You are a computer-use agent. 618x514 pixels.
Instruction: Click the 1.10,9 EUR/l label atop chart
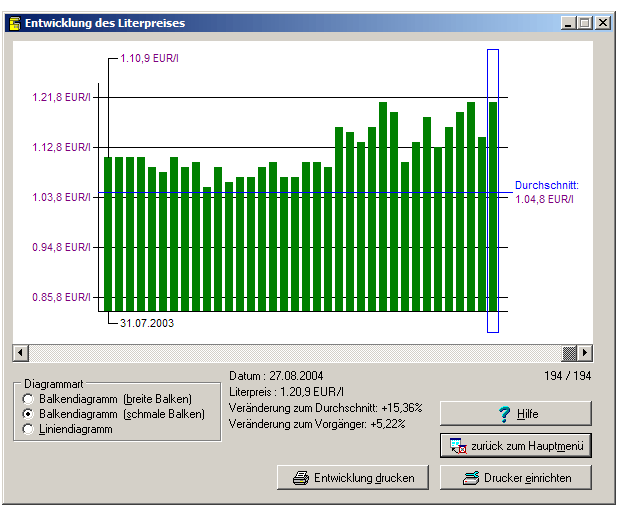tap(149, 58)
